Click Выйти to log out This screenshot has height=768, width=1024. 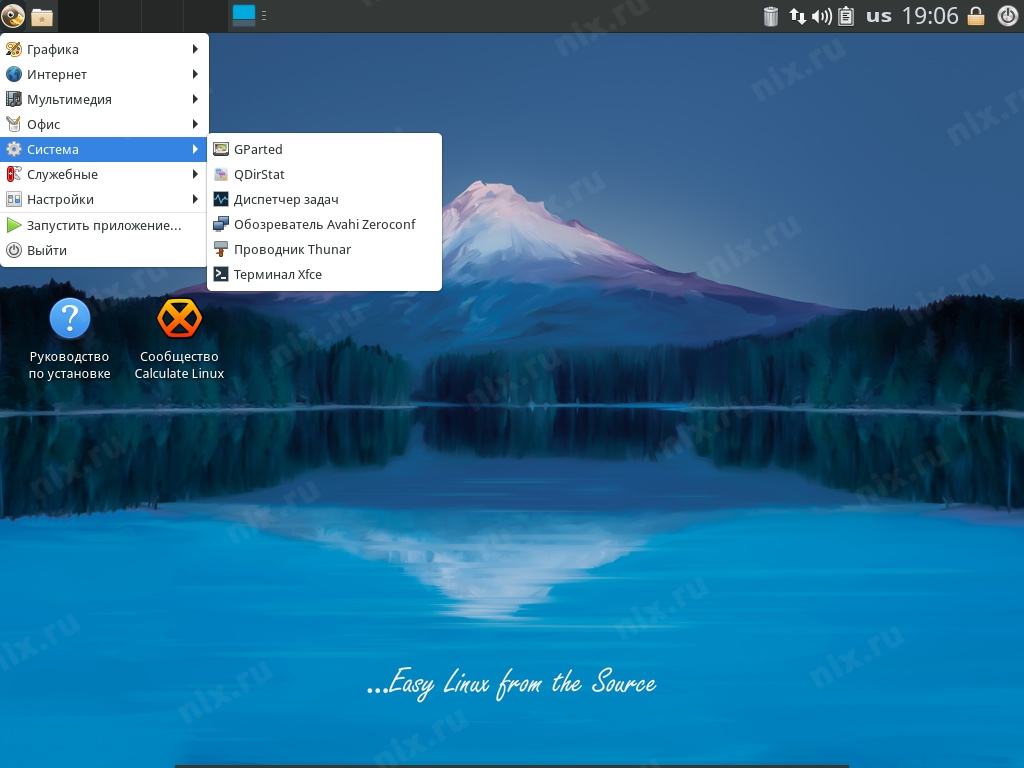pos(47,250)
